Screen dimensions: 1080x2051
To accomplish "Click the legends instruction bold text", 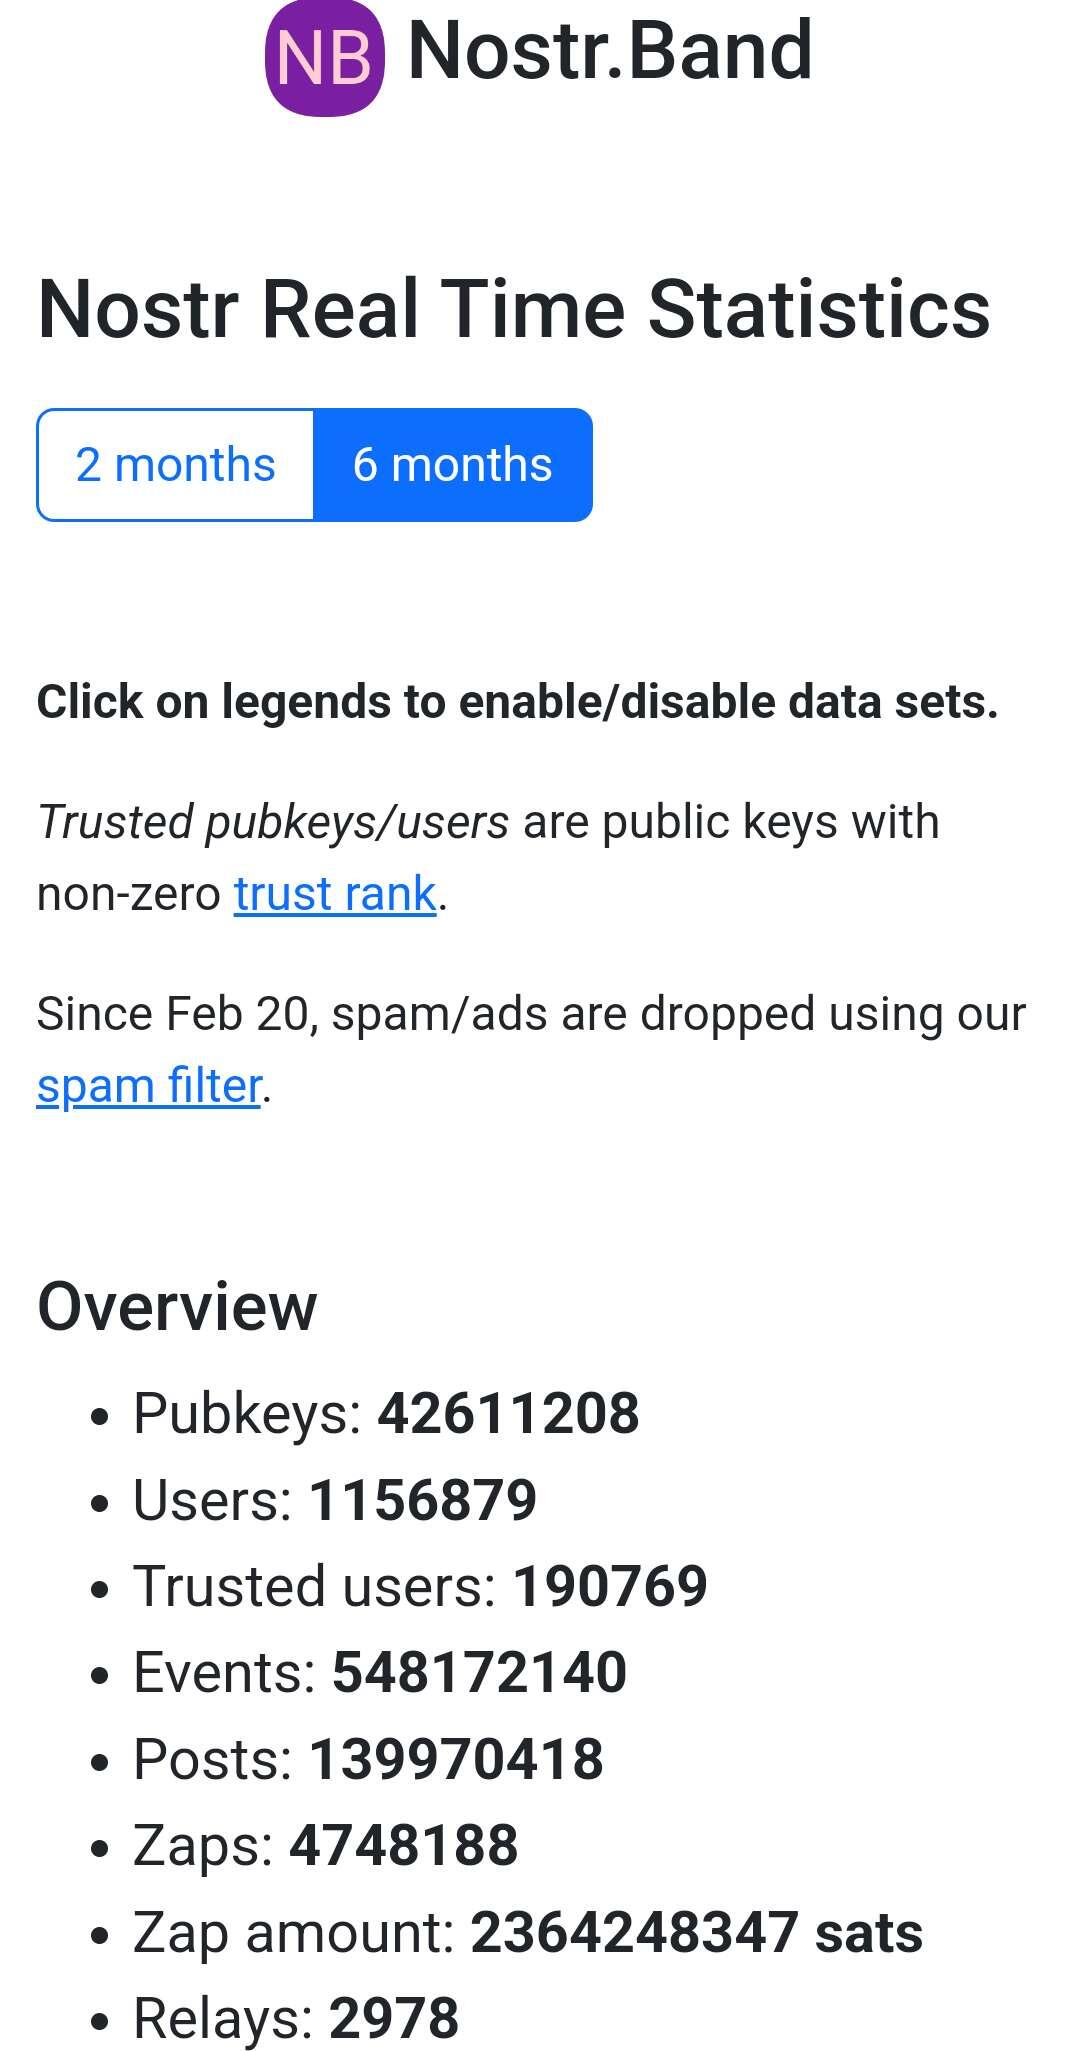I will tap(518, 701).
